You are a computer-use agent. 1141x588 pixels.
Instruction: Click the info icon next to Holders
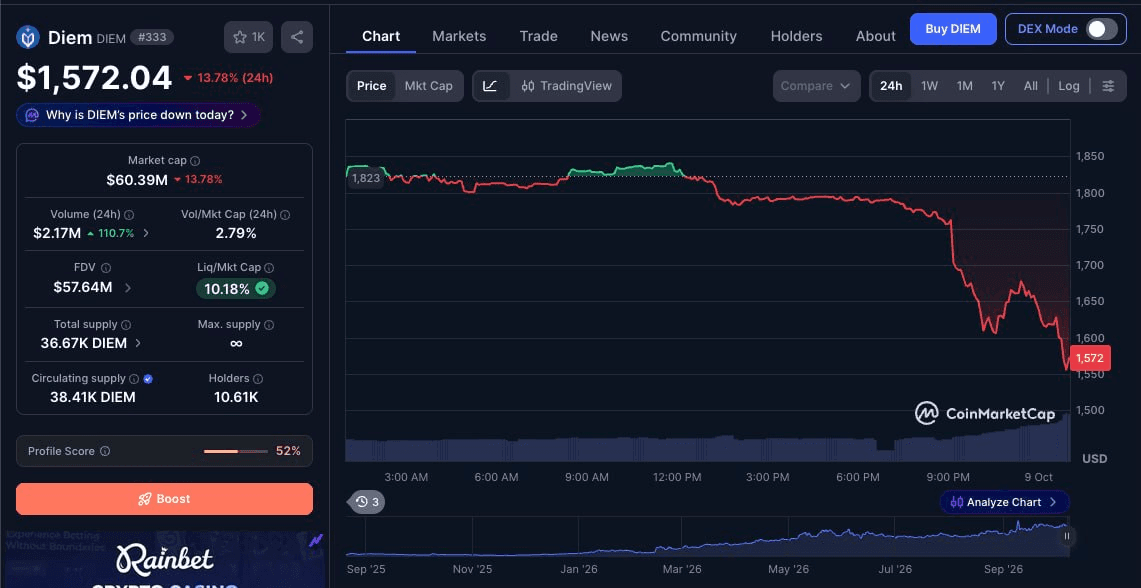(x=258, y=378)
